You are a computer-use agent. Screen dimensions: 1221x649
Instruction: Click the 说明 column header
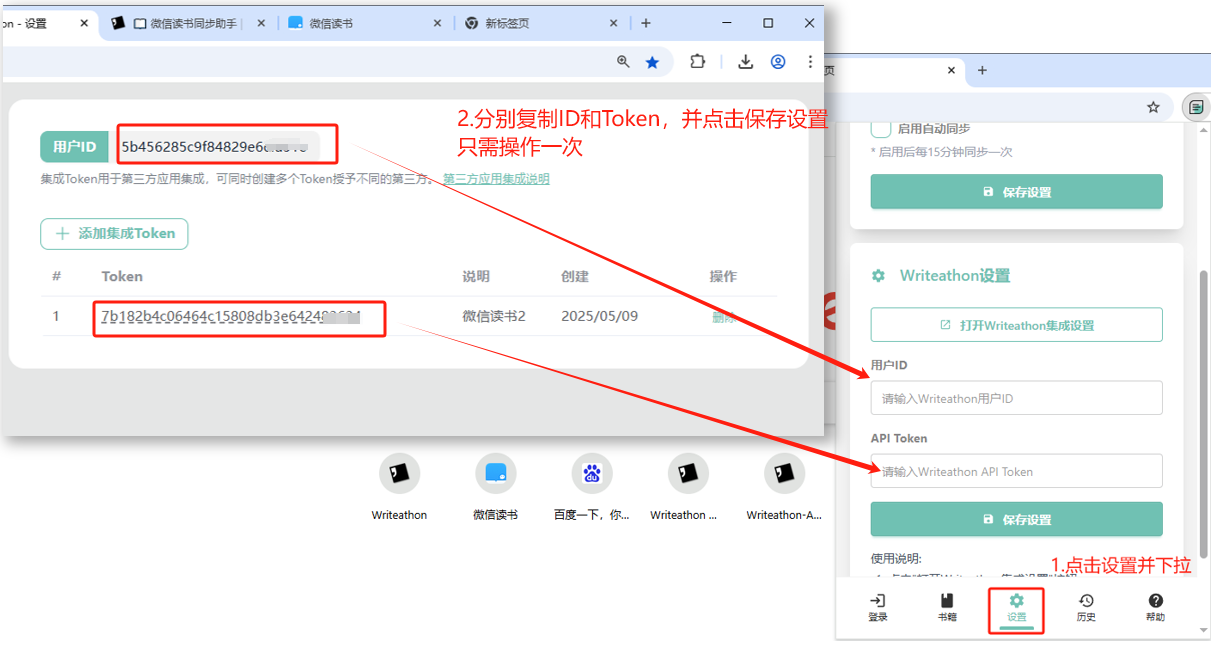click(x=476, y=276)
